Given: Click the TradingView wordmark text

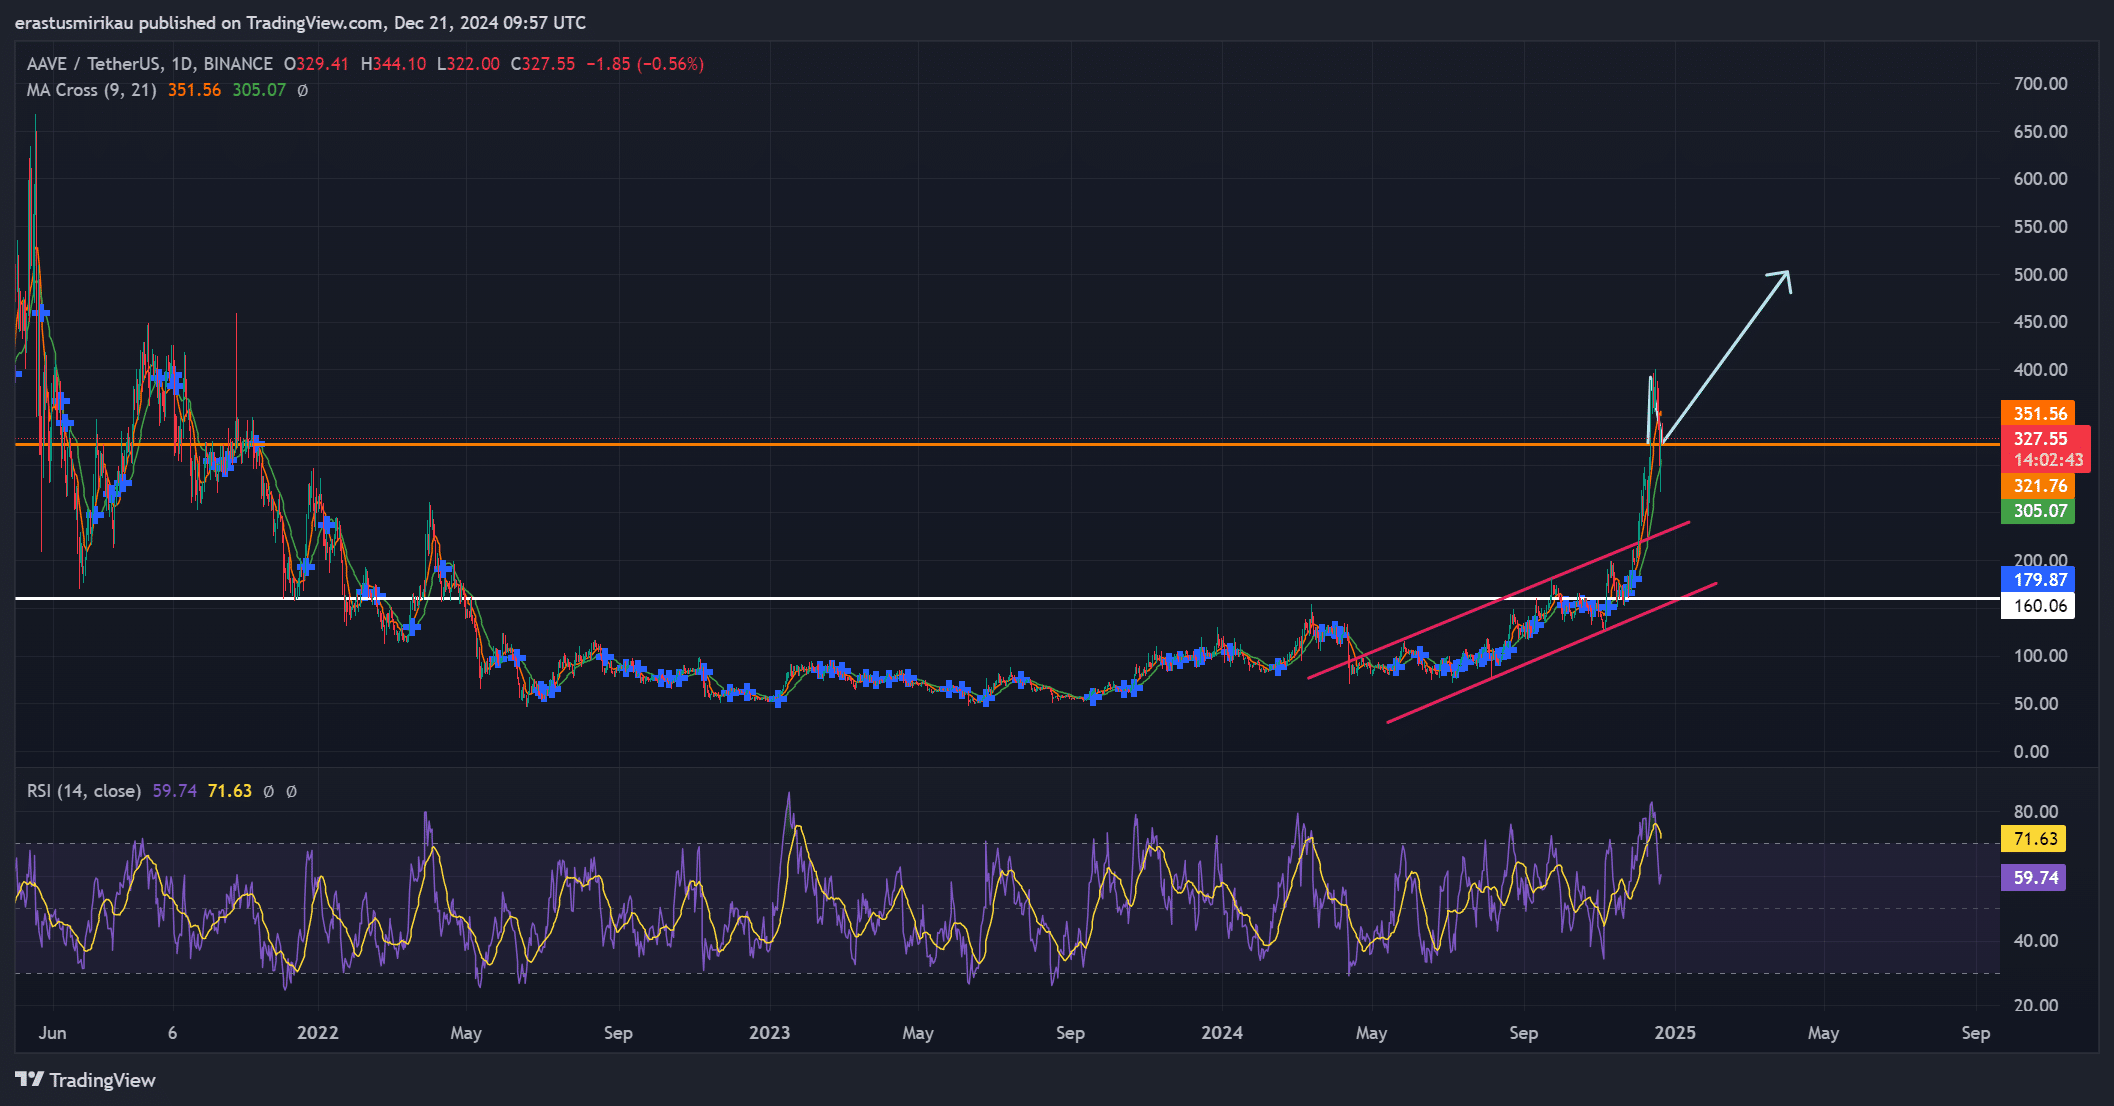Looking at the screenshot, I should (x=102, y=1080).
